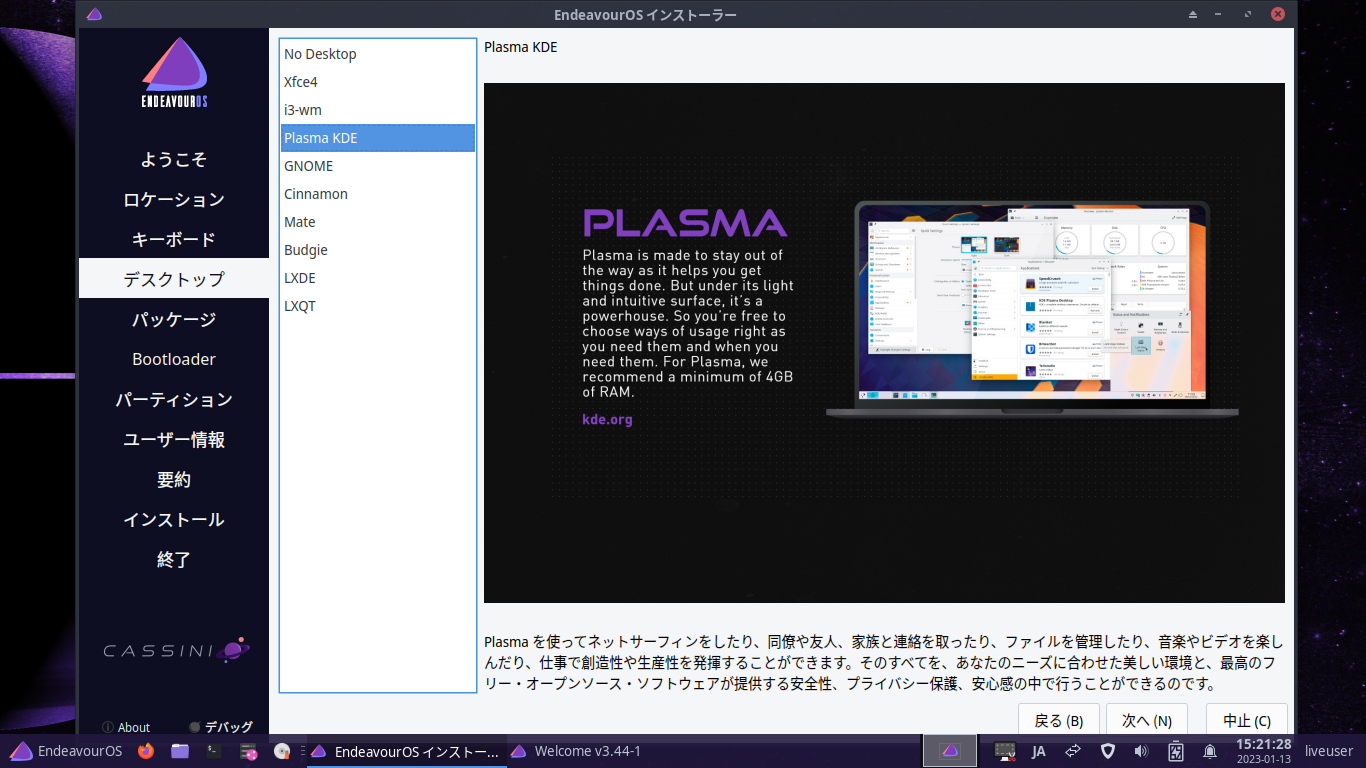Open the system settings manager icon

tap(248, 751)
